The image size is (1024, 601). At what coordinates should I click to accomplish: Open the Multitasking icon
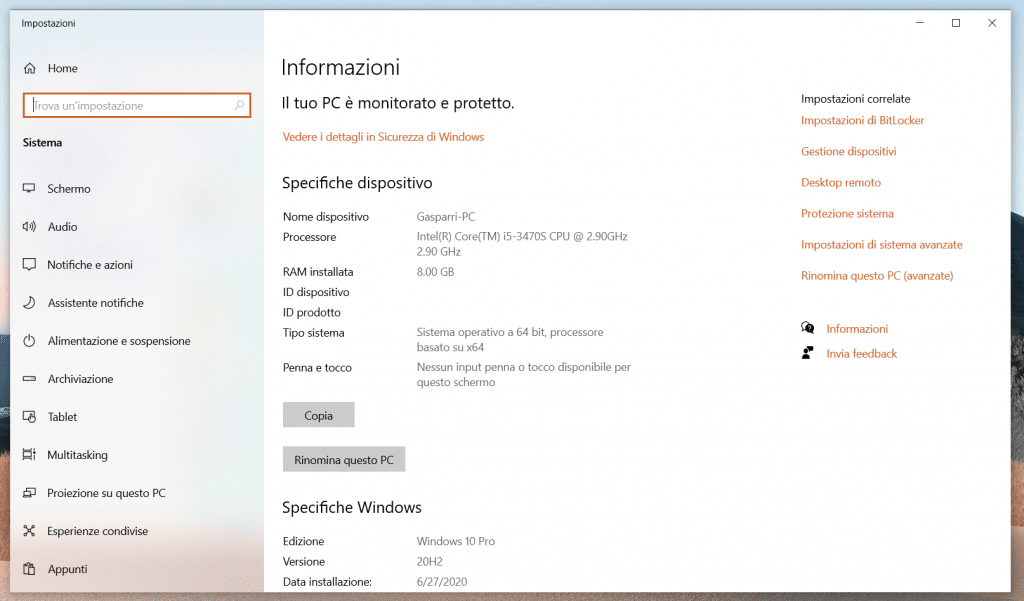coord(29,455)
